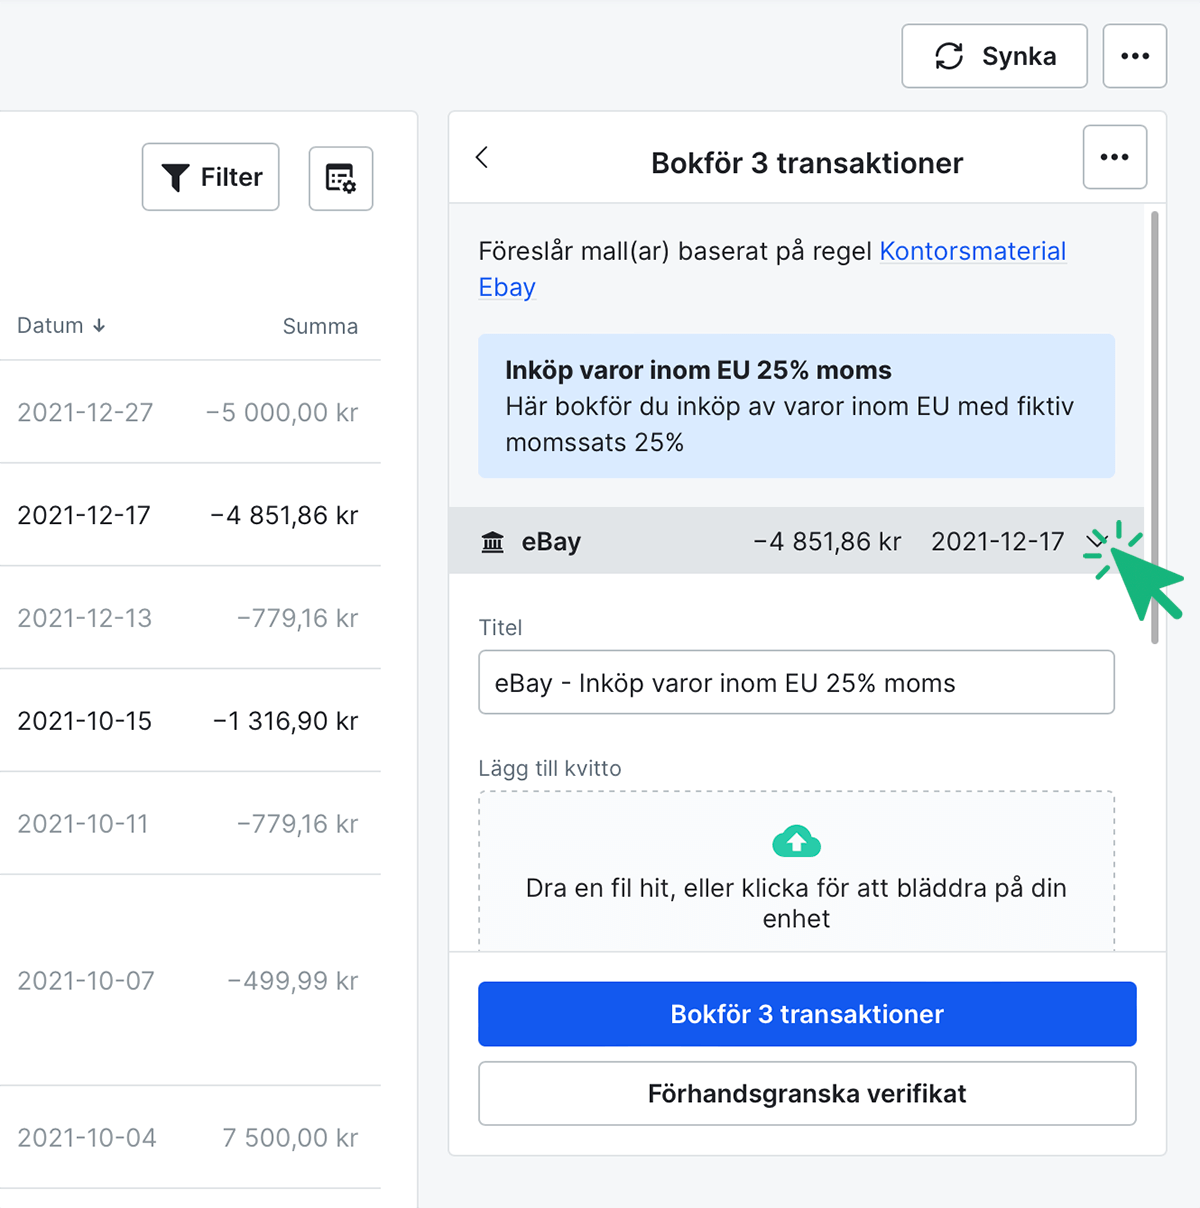Select the Inköp varor inom EU template

click(x=796, y=405)
